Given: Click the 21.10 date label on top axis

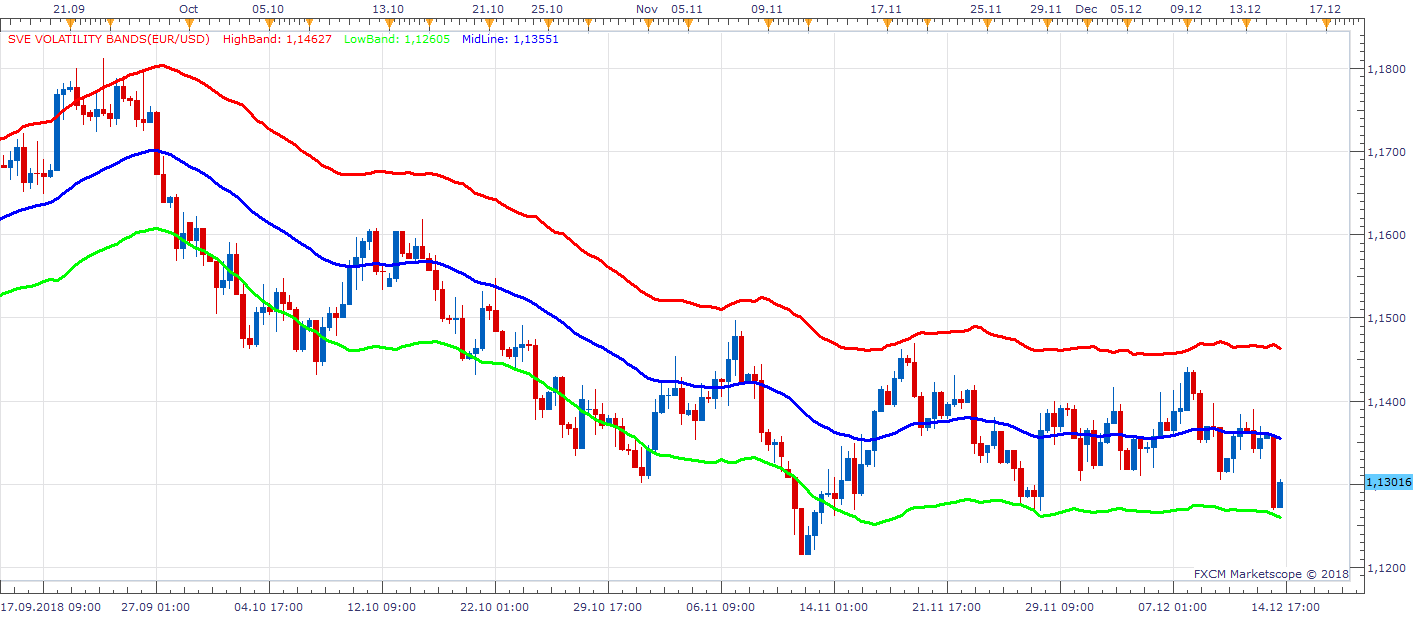Looking at the screenshot, I should tap(488, 8).
